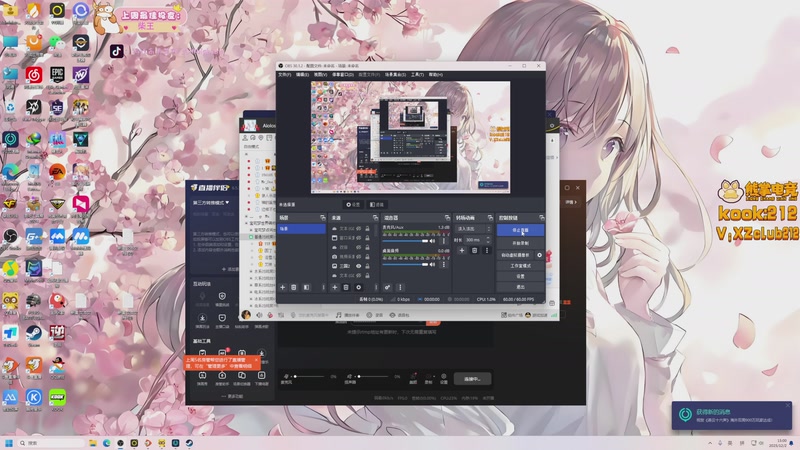Click Windows taskbar search box
This screenshot has height=450, width=800.
click(x=50, y=443)
